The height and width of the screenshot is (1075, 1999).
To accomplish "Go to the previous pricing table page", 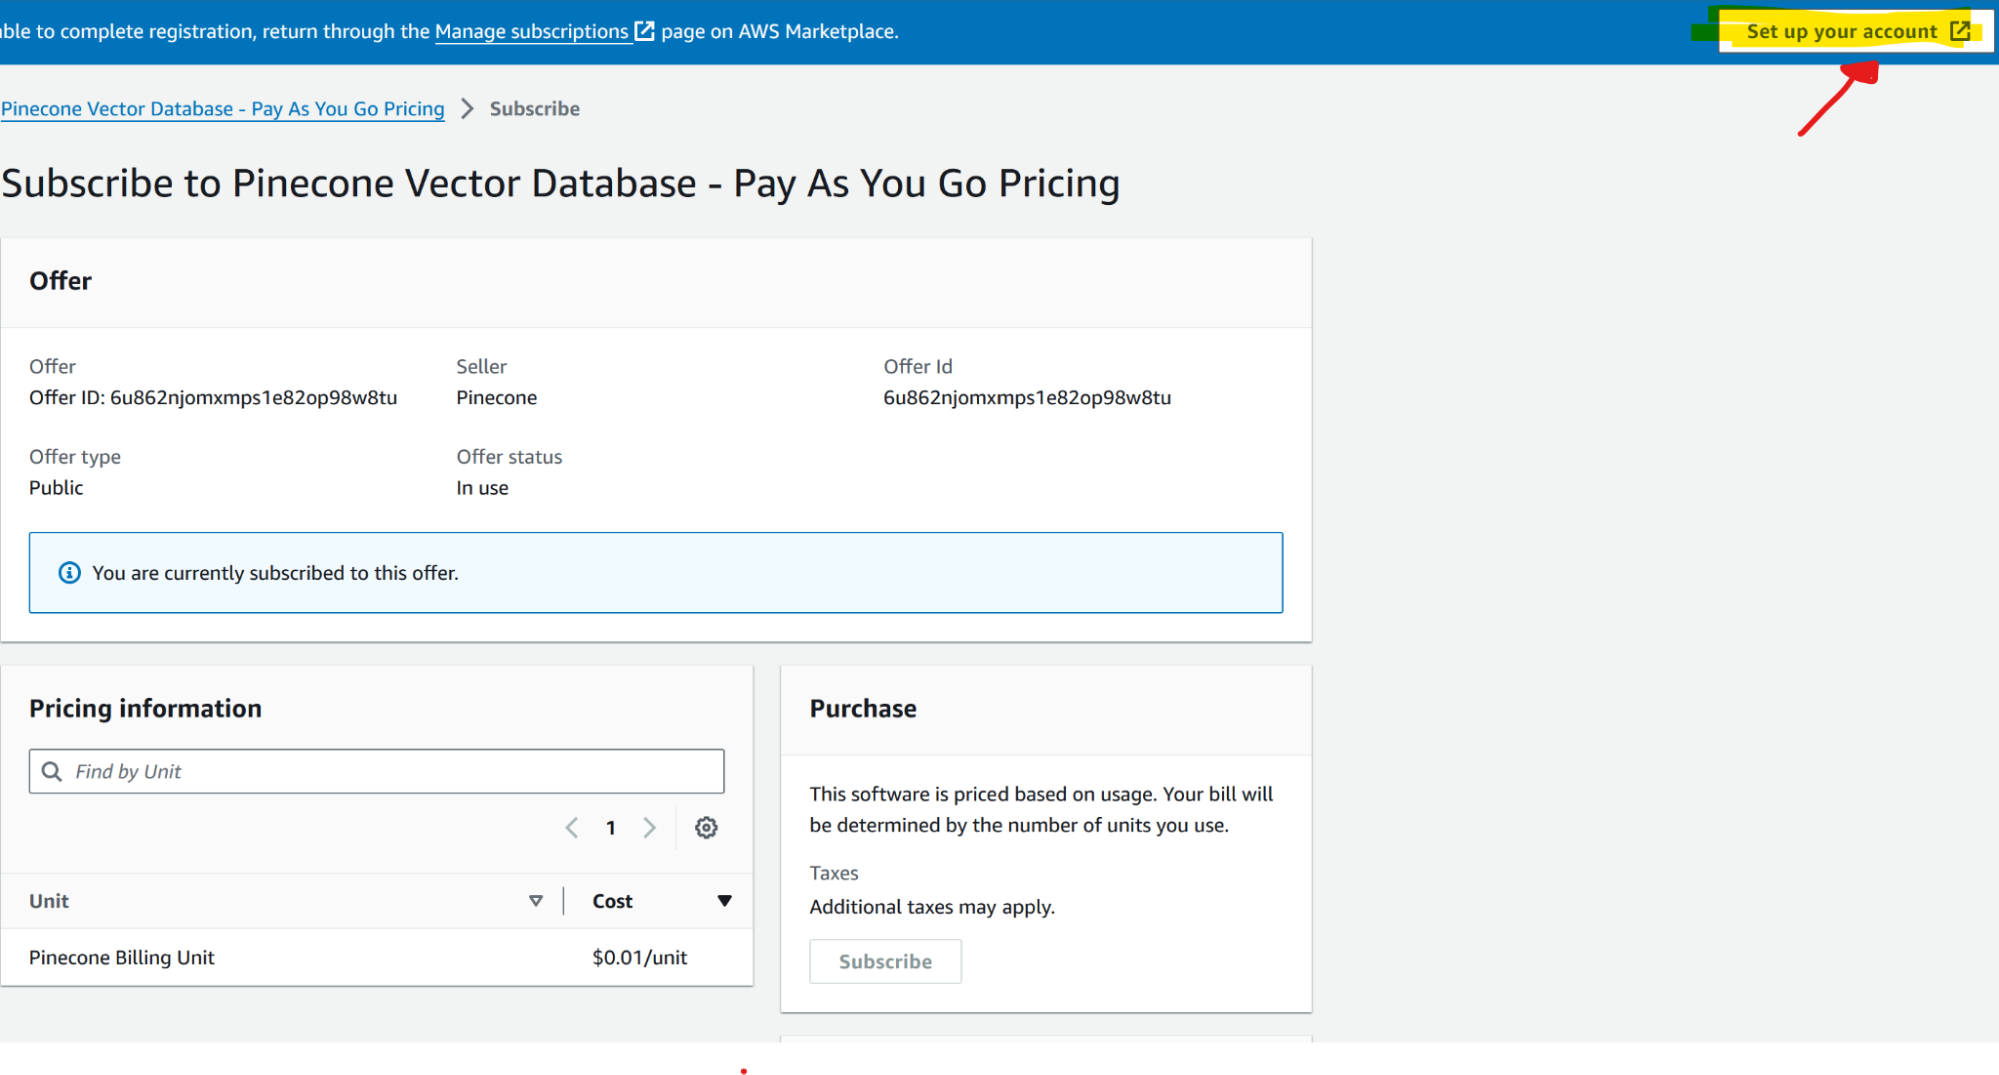I will (572, 828).
